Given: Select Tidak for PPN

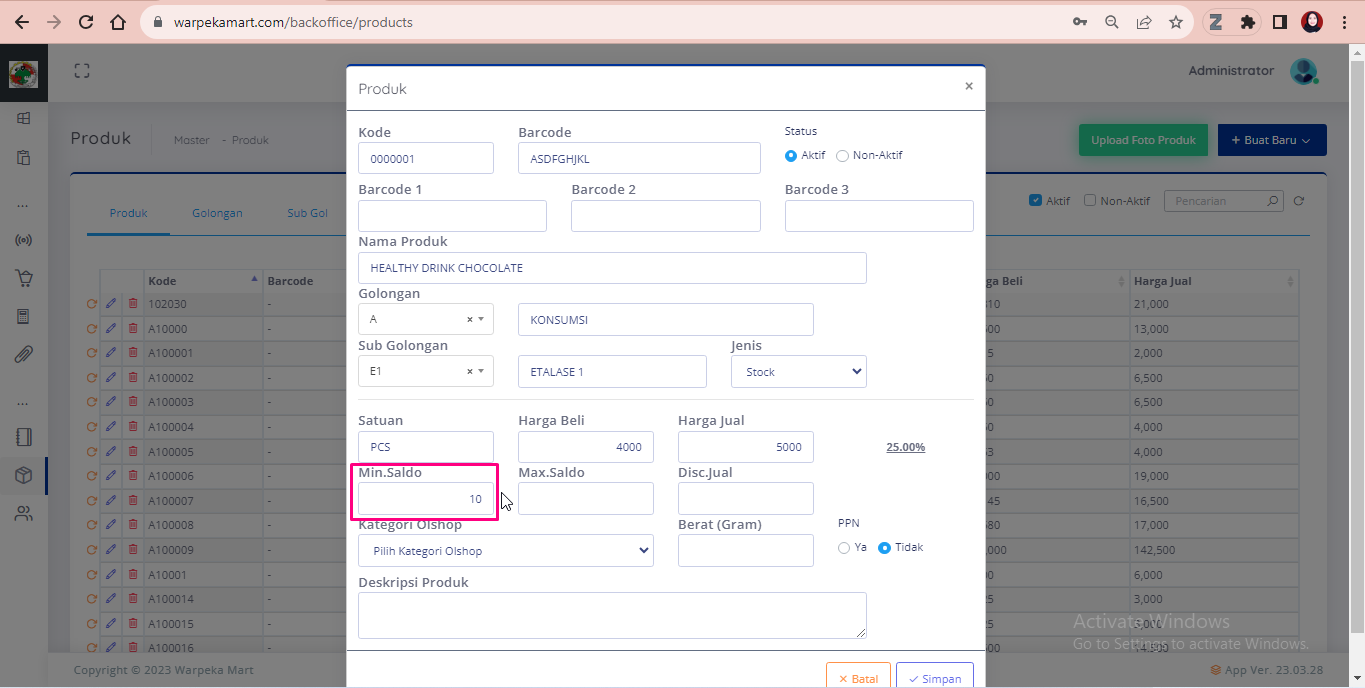Looking at the screenshot, I should [x=884, y=548].
